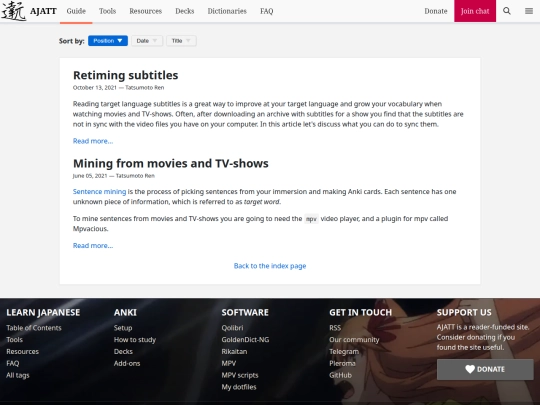
Task: Click the Join chat button
Action: (x=475, y=11)
